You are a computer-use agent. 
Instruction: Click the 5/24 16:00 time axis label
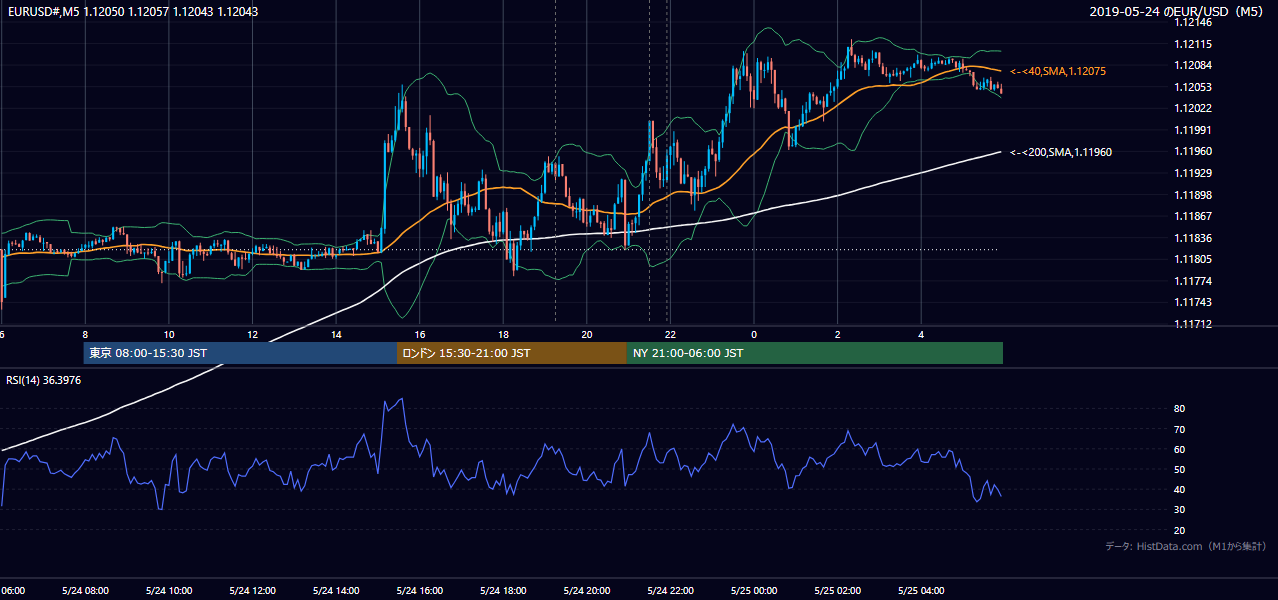tap(420, 591)
